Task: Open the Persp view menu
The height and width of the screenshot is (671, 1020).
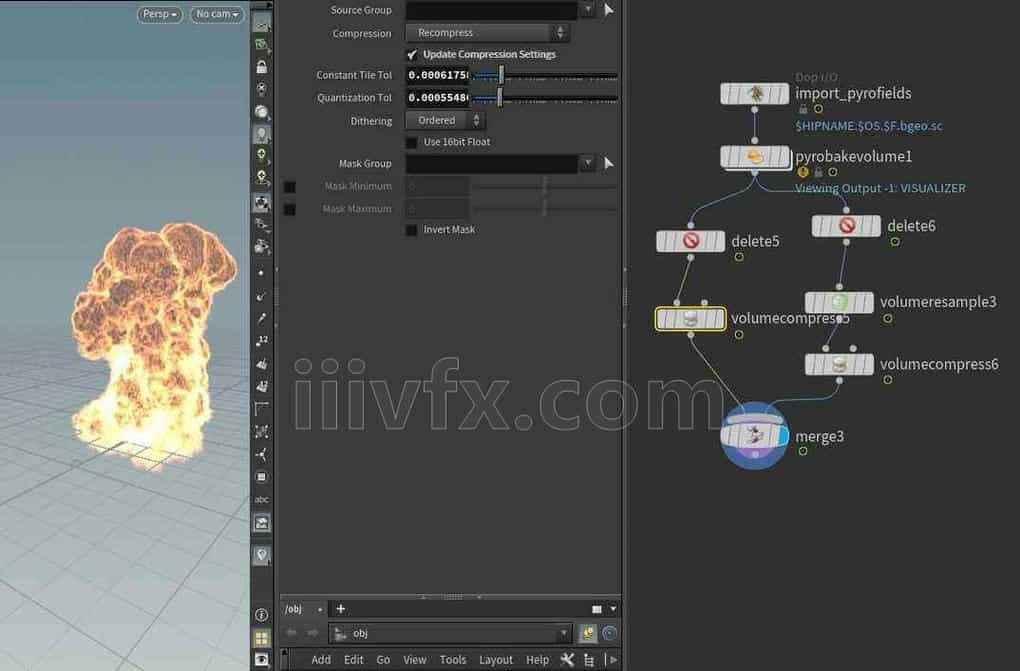Action: point(159,14)
